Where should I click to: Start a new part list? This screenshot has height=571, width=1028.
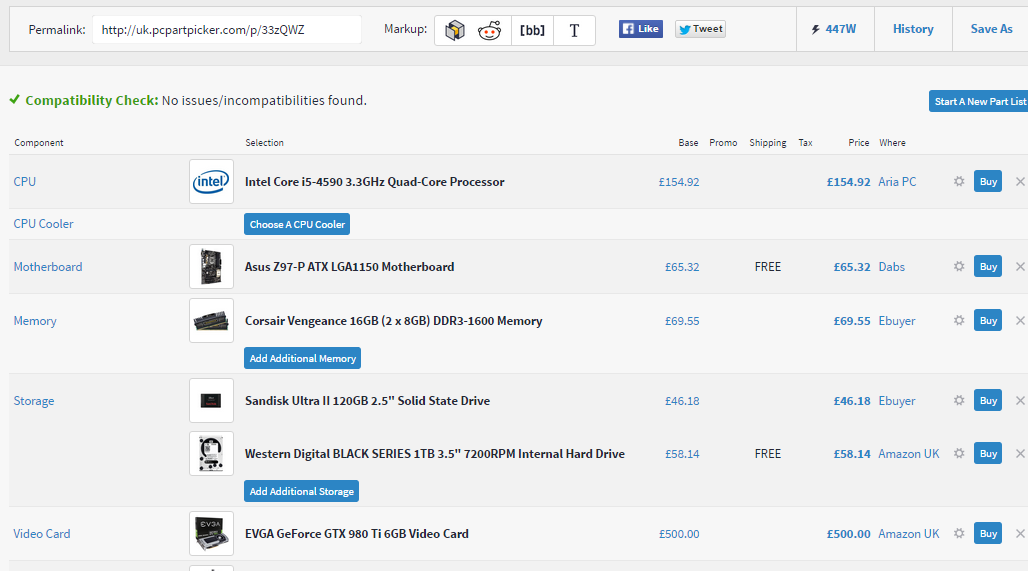979,101
